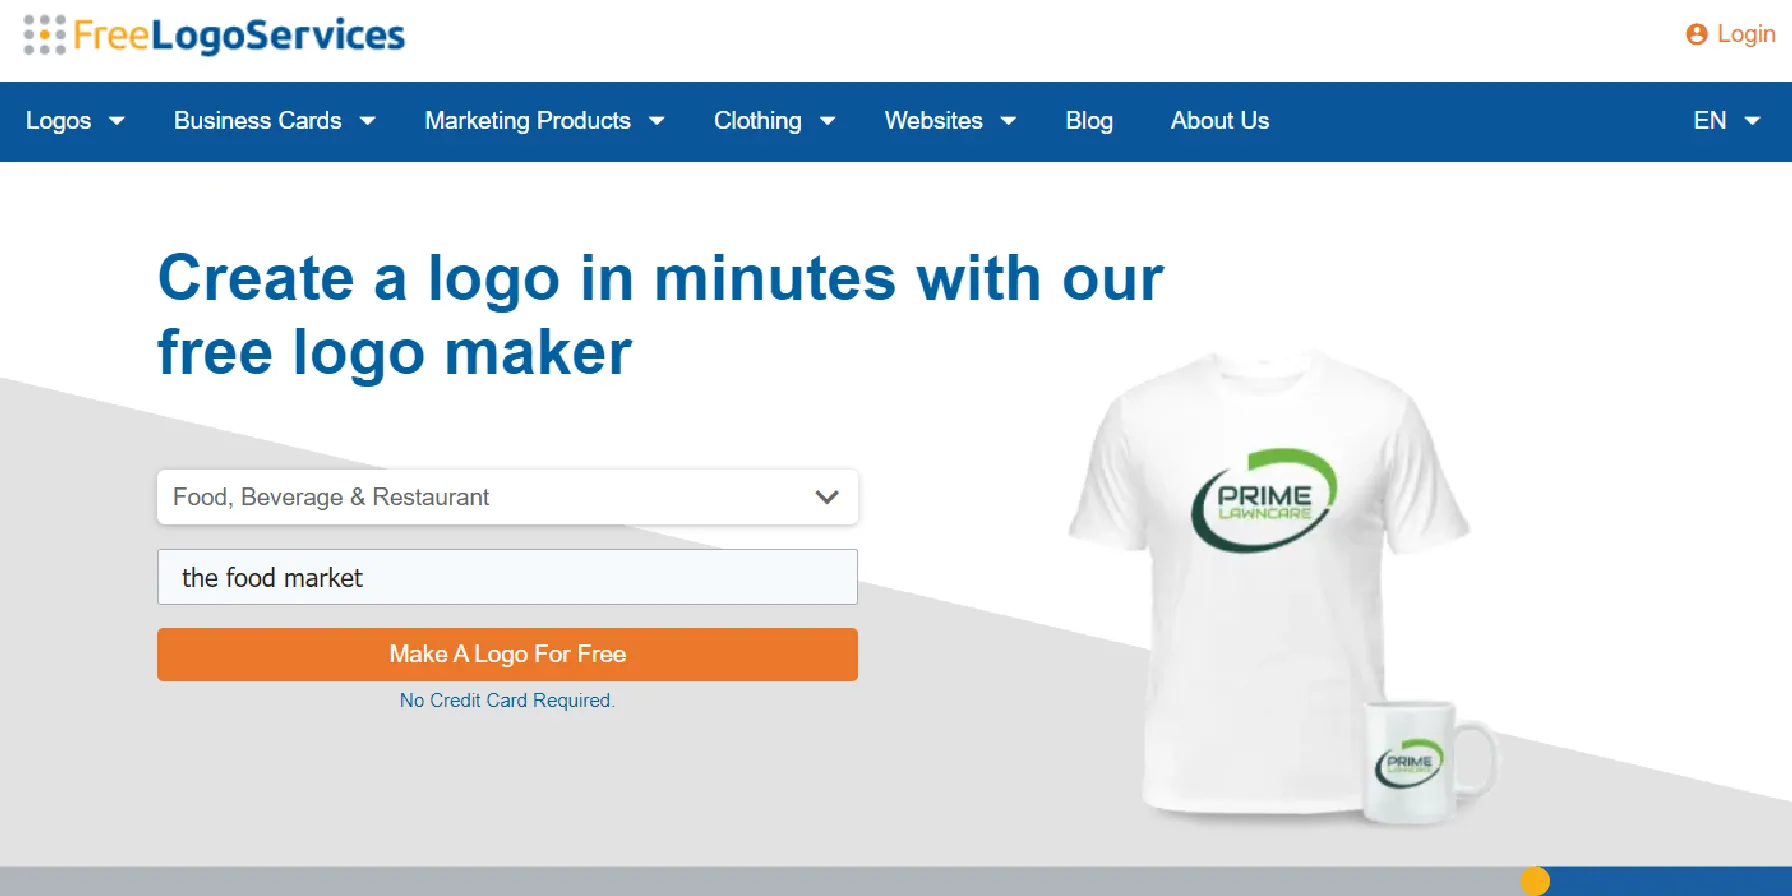Expand the Logos menu arrow

(x=117, y=121)
